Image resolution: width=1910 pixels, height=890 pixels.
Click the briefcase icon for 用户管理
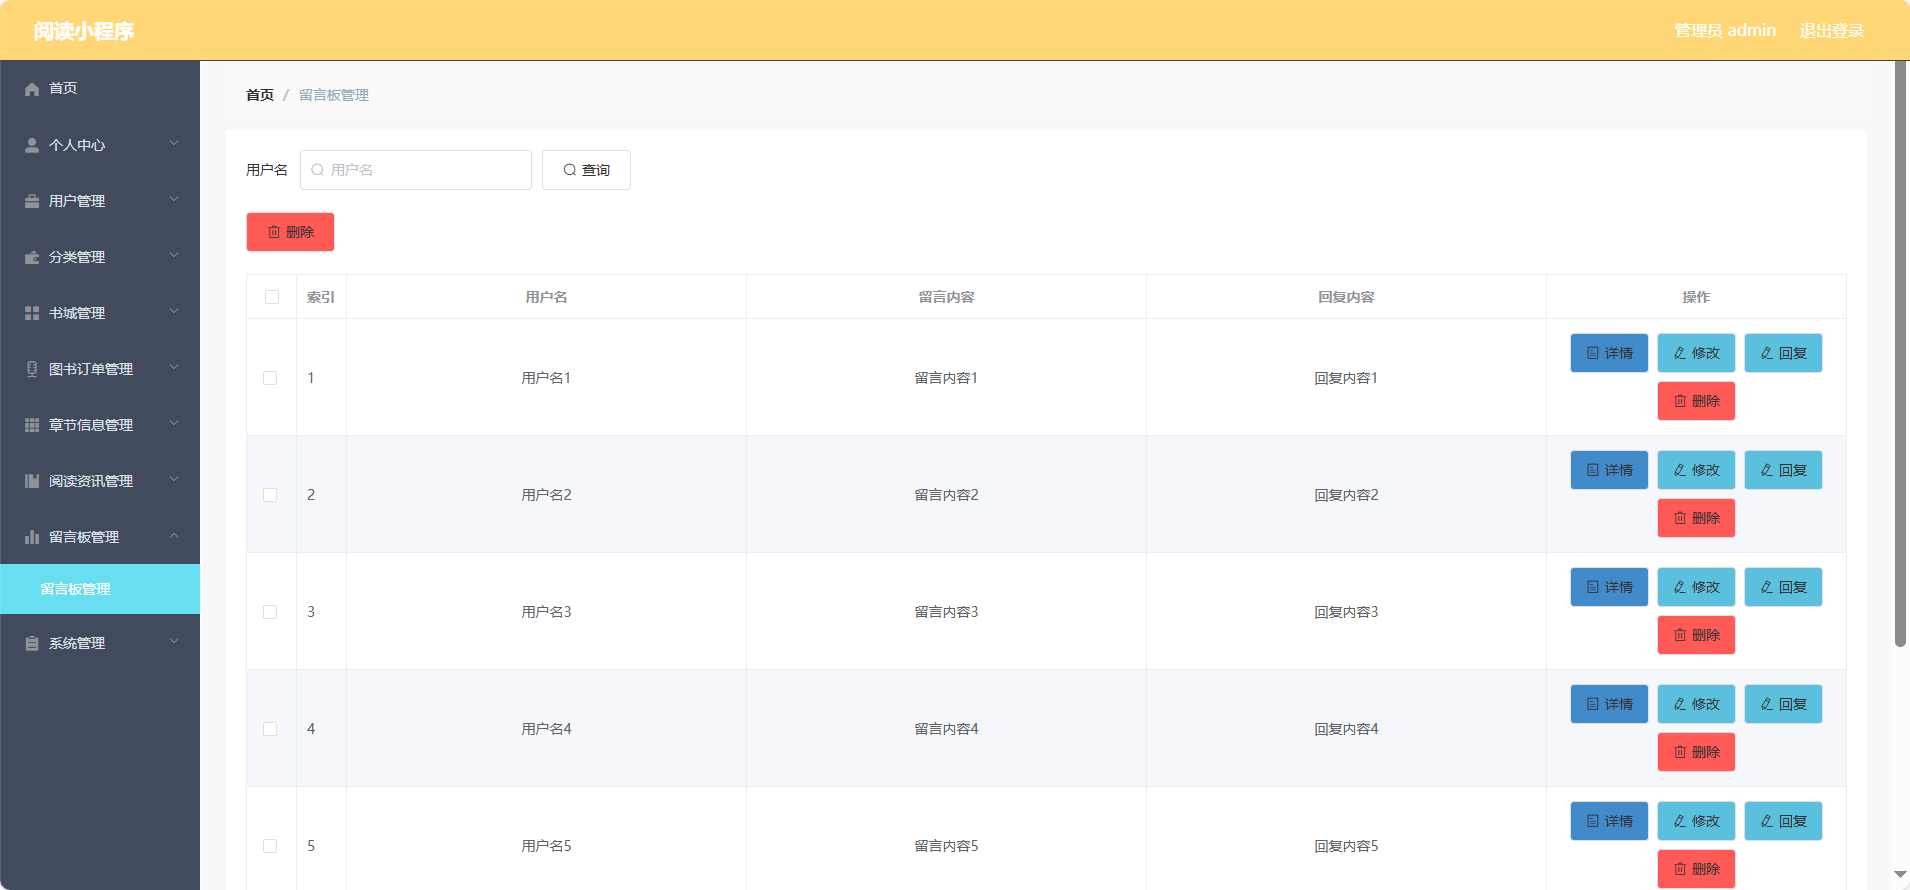(32, 201)
